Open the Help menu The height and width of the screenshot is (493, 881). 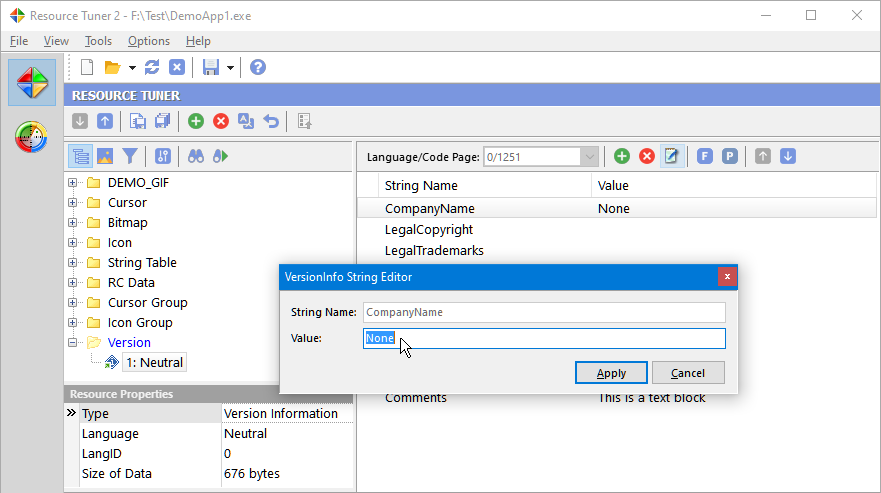pos(198,41)
